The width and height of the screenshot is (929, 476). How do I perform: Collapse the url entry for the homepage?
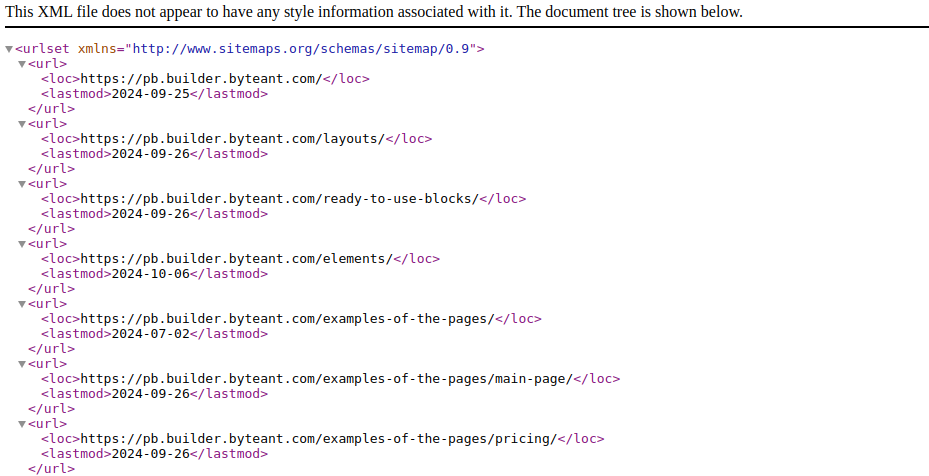pyautogui.click(x=22, y=64)
